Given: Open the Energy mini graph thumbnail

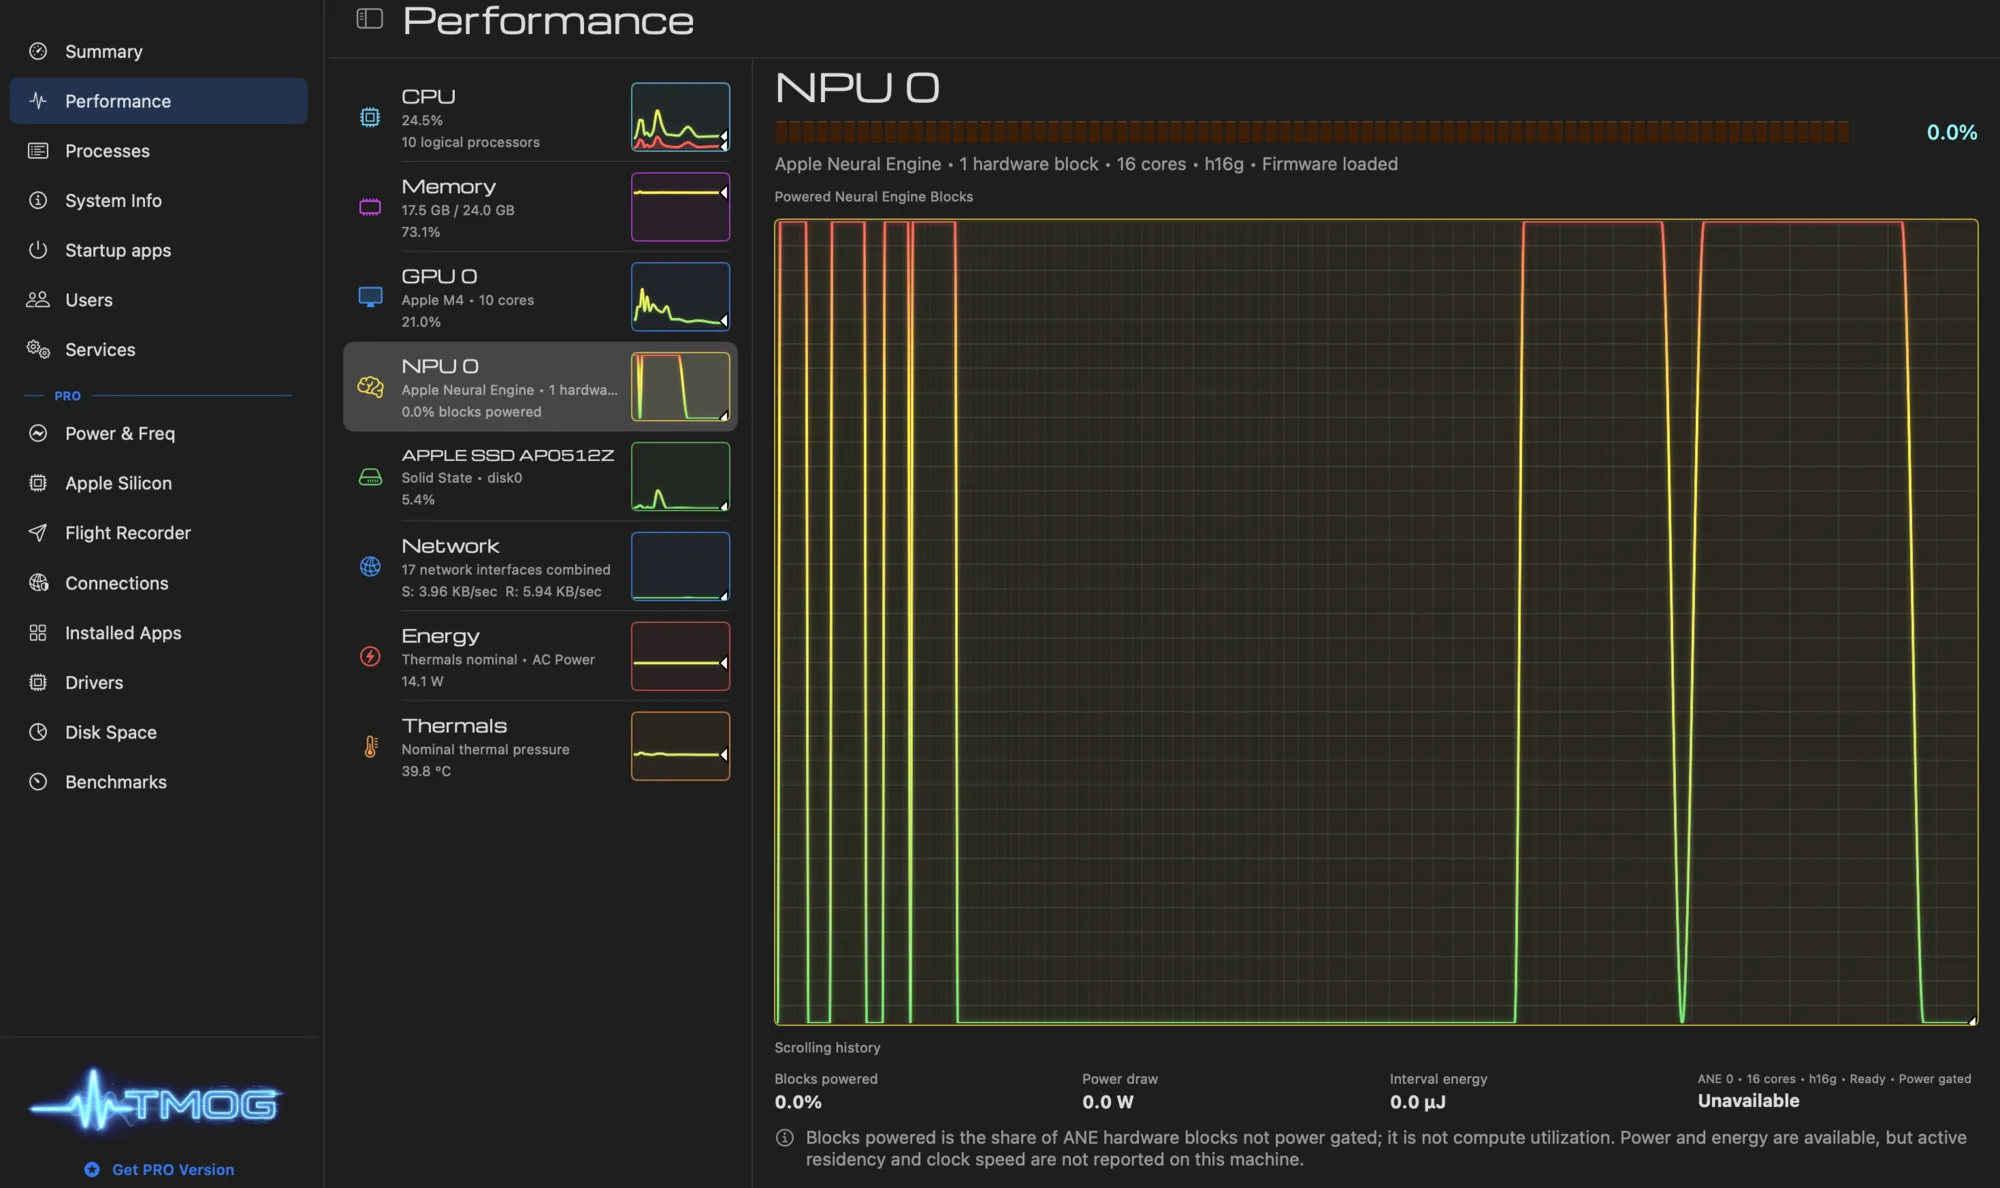Looking at the screenshot, I should point(680,657).
